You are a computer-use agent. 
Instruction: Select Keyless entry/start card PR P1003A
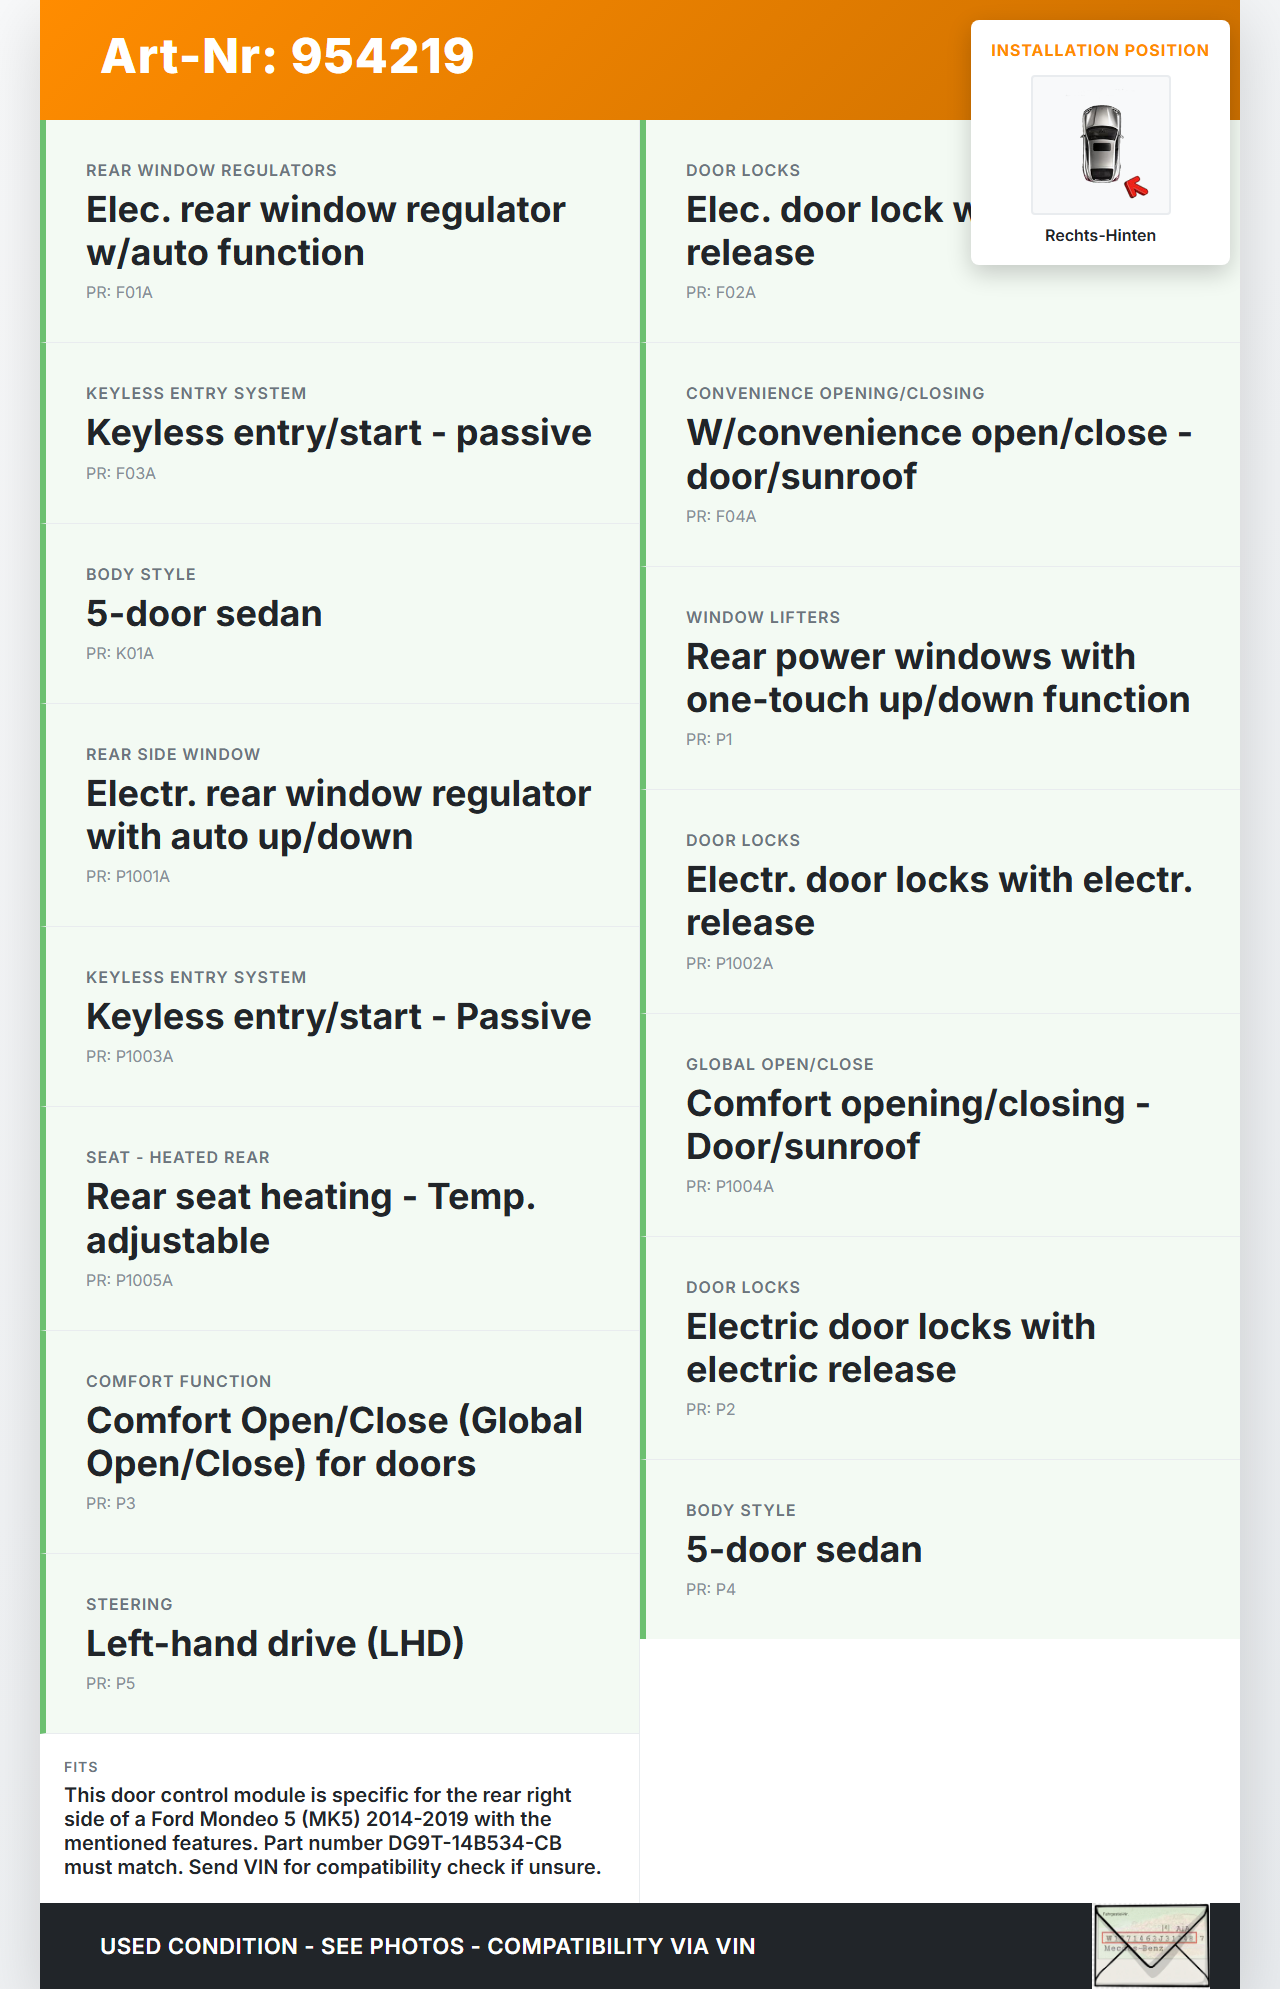[340, 1016]
